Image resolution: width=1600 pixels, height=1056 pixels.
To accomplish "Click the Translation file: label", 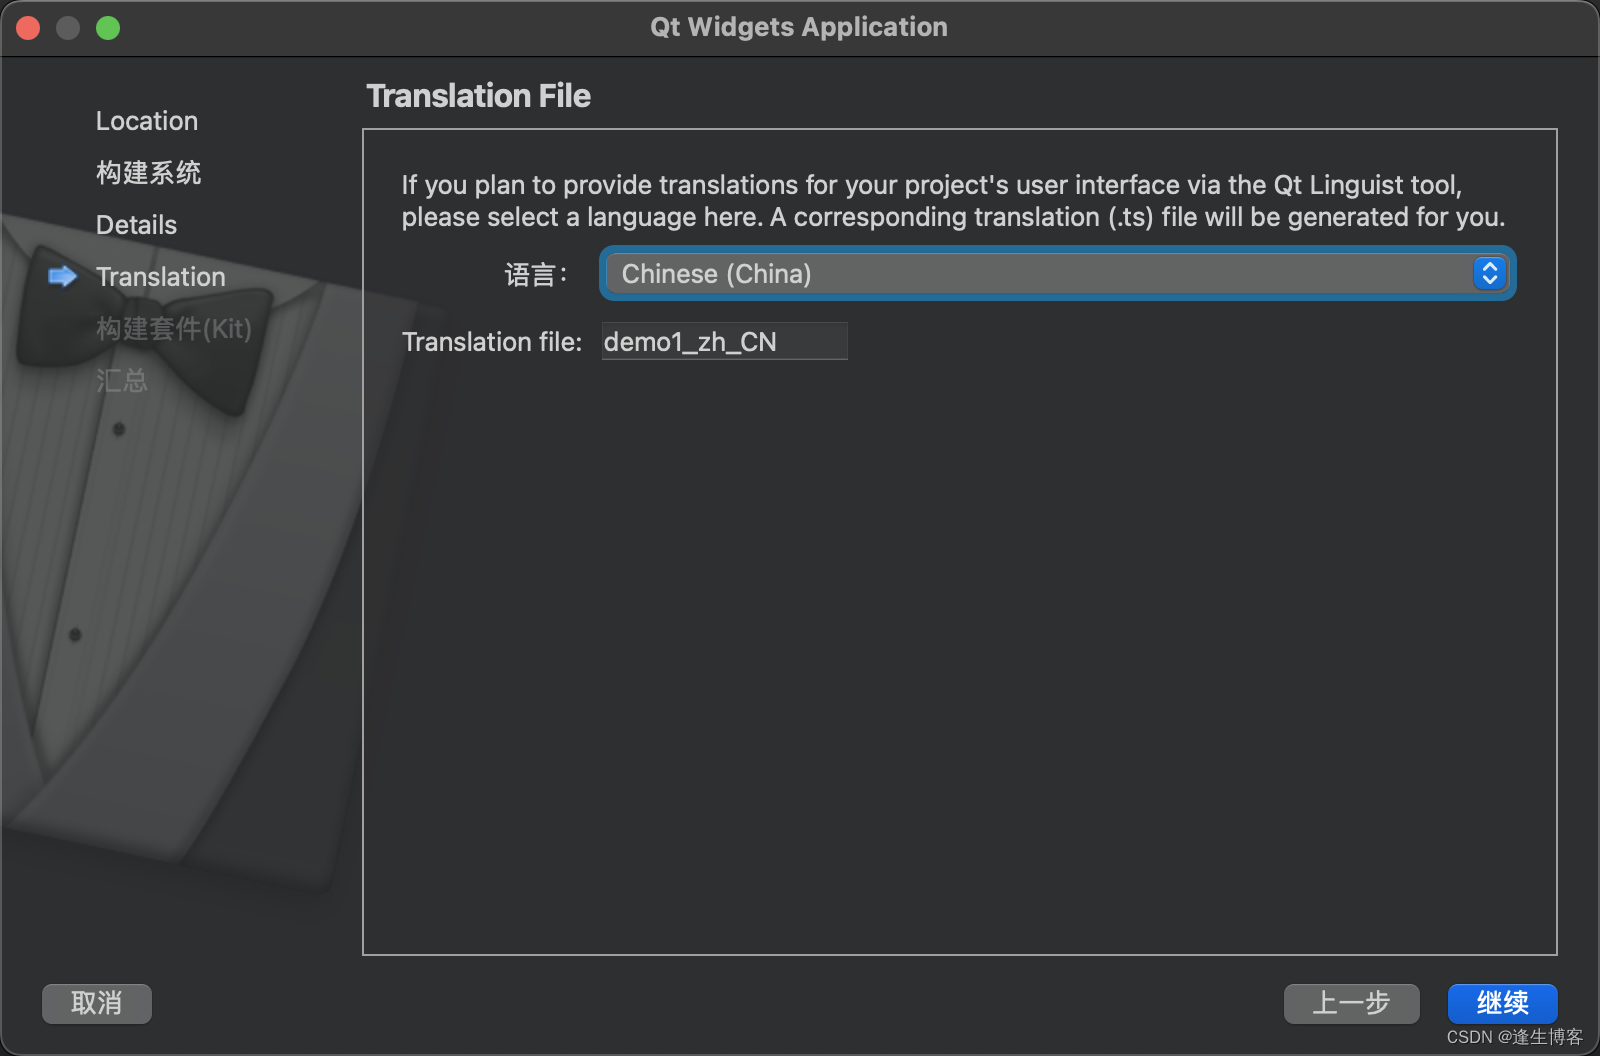I will pyautogui.click(x=491, y=342).
